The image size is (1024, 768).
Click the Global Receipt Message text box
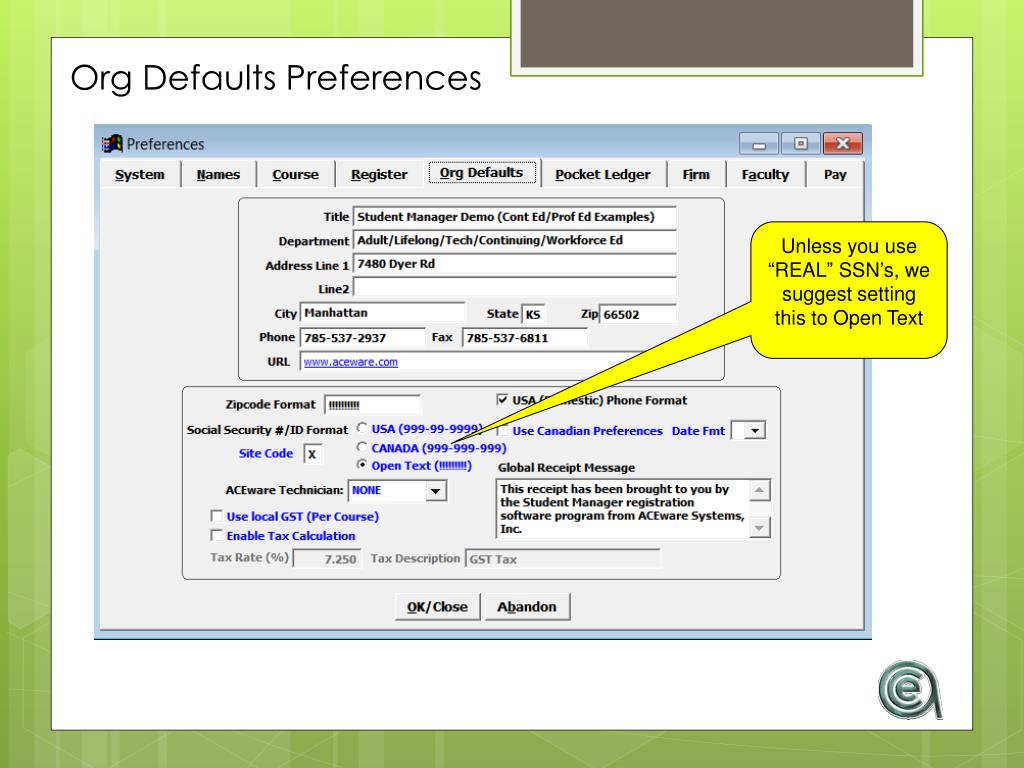pos(622,509)
